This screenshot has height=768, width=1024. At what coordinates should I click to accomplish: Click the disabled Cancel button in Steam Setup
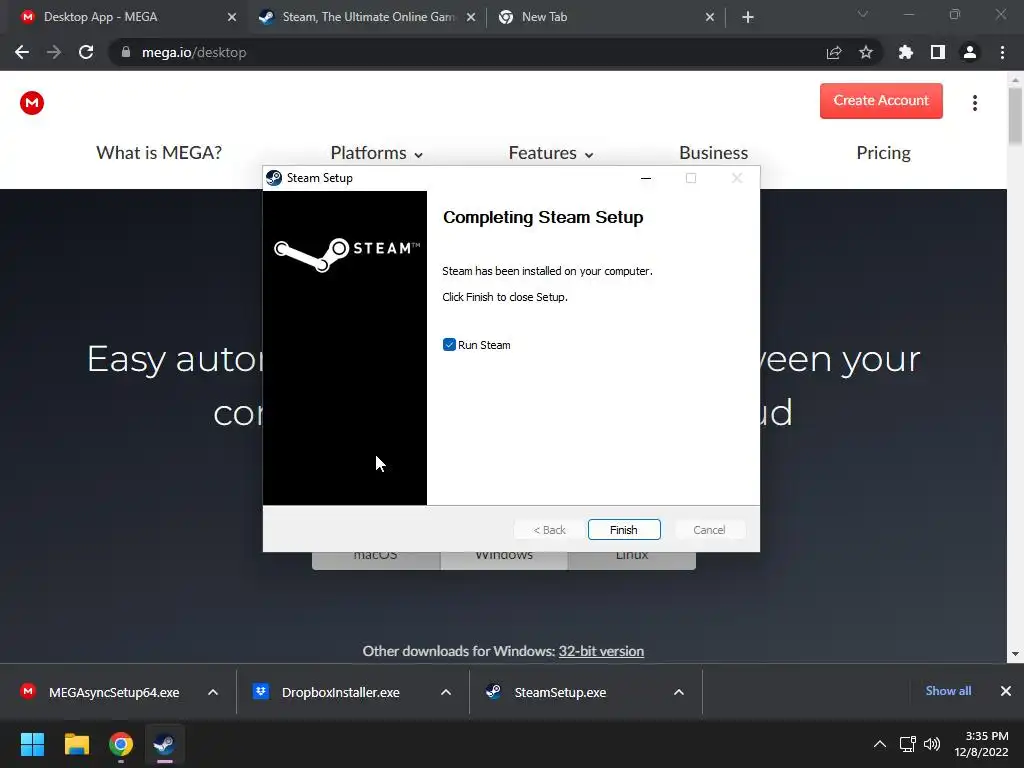click(x=709, y=530)
